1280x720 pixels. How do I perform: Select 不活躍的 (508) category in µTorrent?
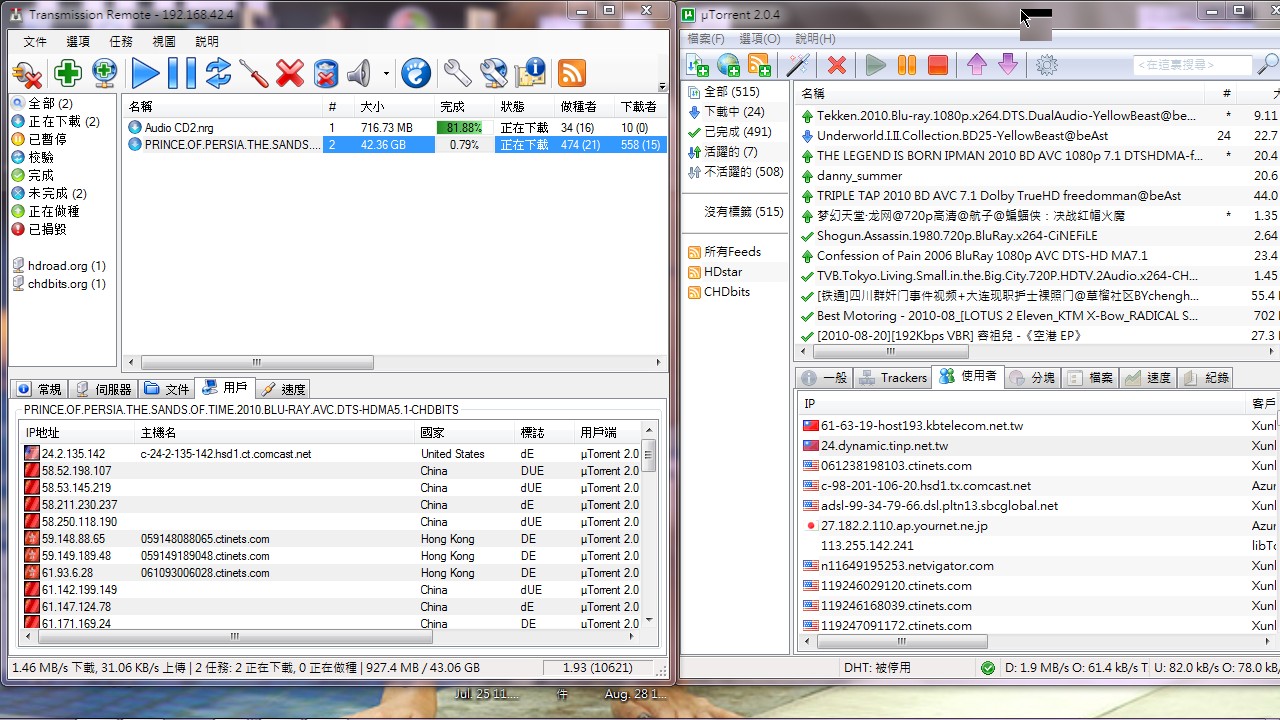(x=736, y=171)
